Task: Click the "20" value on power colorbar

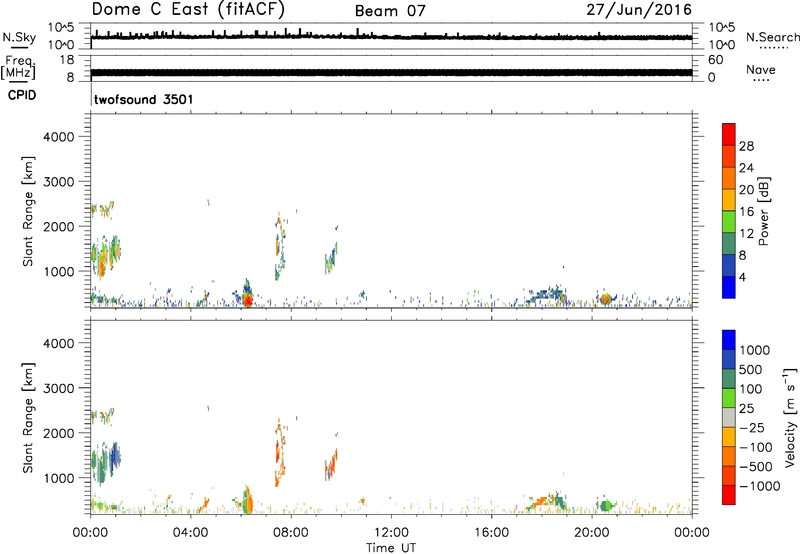Action: pos(746,190)
